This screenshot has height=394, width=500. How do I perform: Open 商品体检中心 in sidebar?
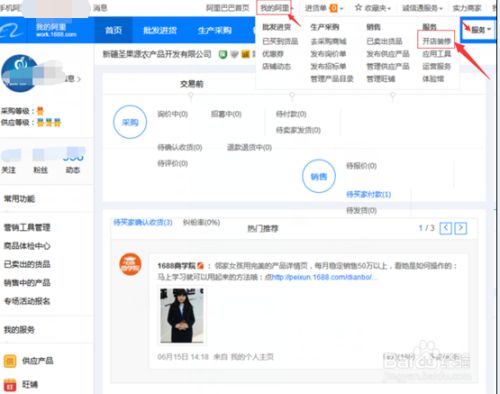27,246
